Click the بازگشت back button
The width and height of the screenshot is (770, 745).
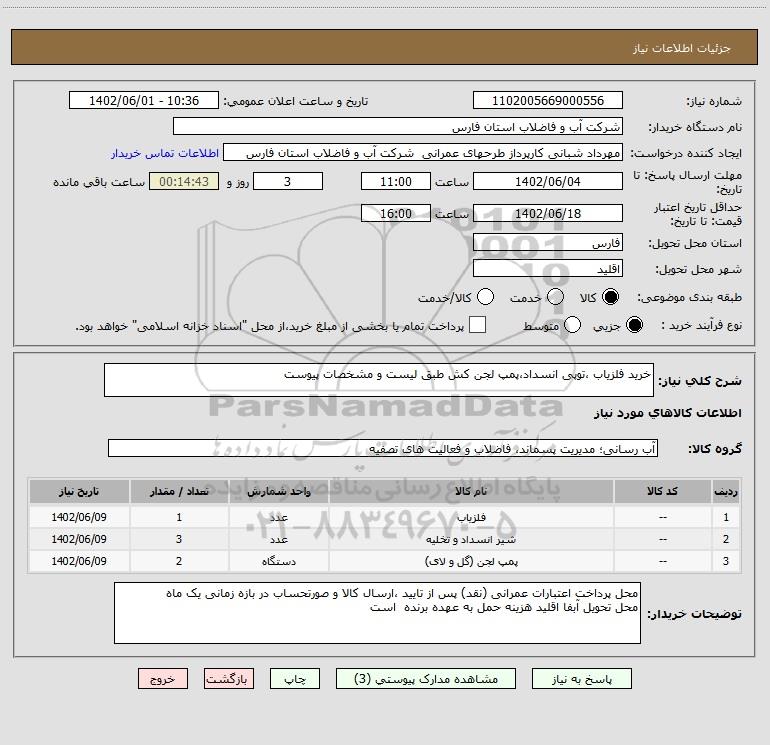(x=229, y=679)
